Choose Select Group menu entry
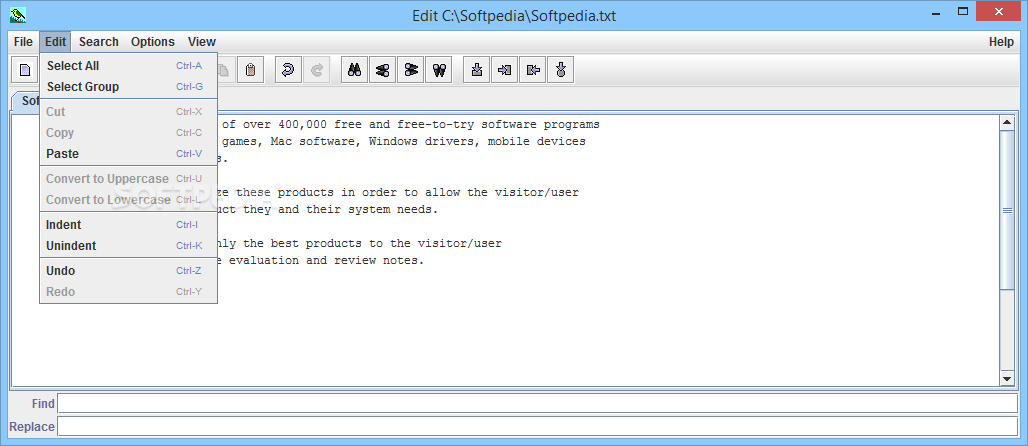1028x446 pixels. point(128,87)
